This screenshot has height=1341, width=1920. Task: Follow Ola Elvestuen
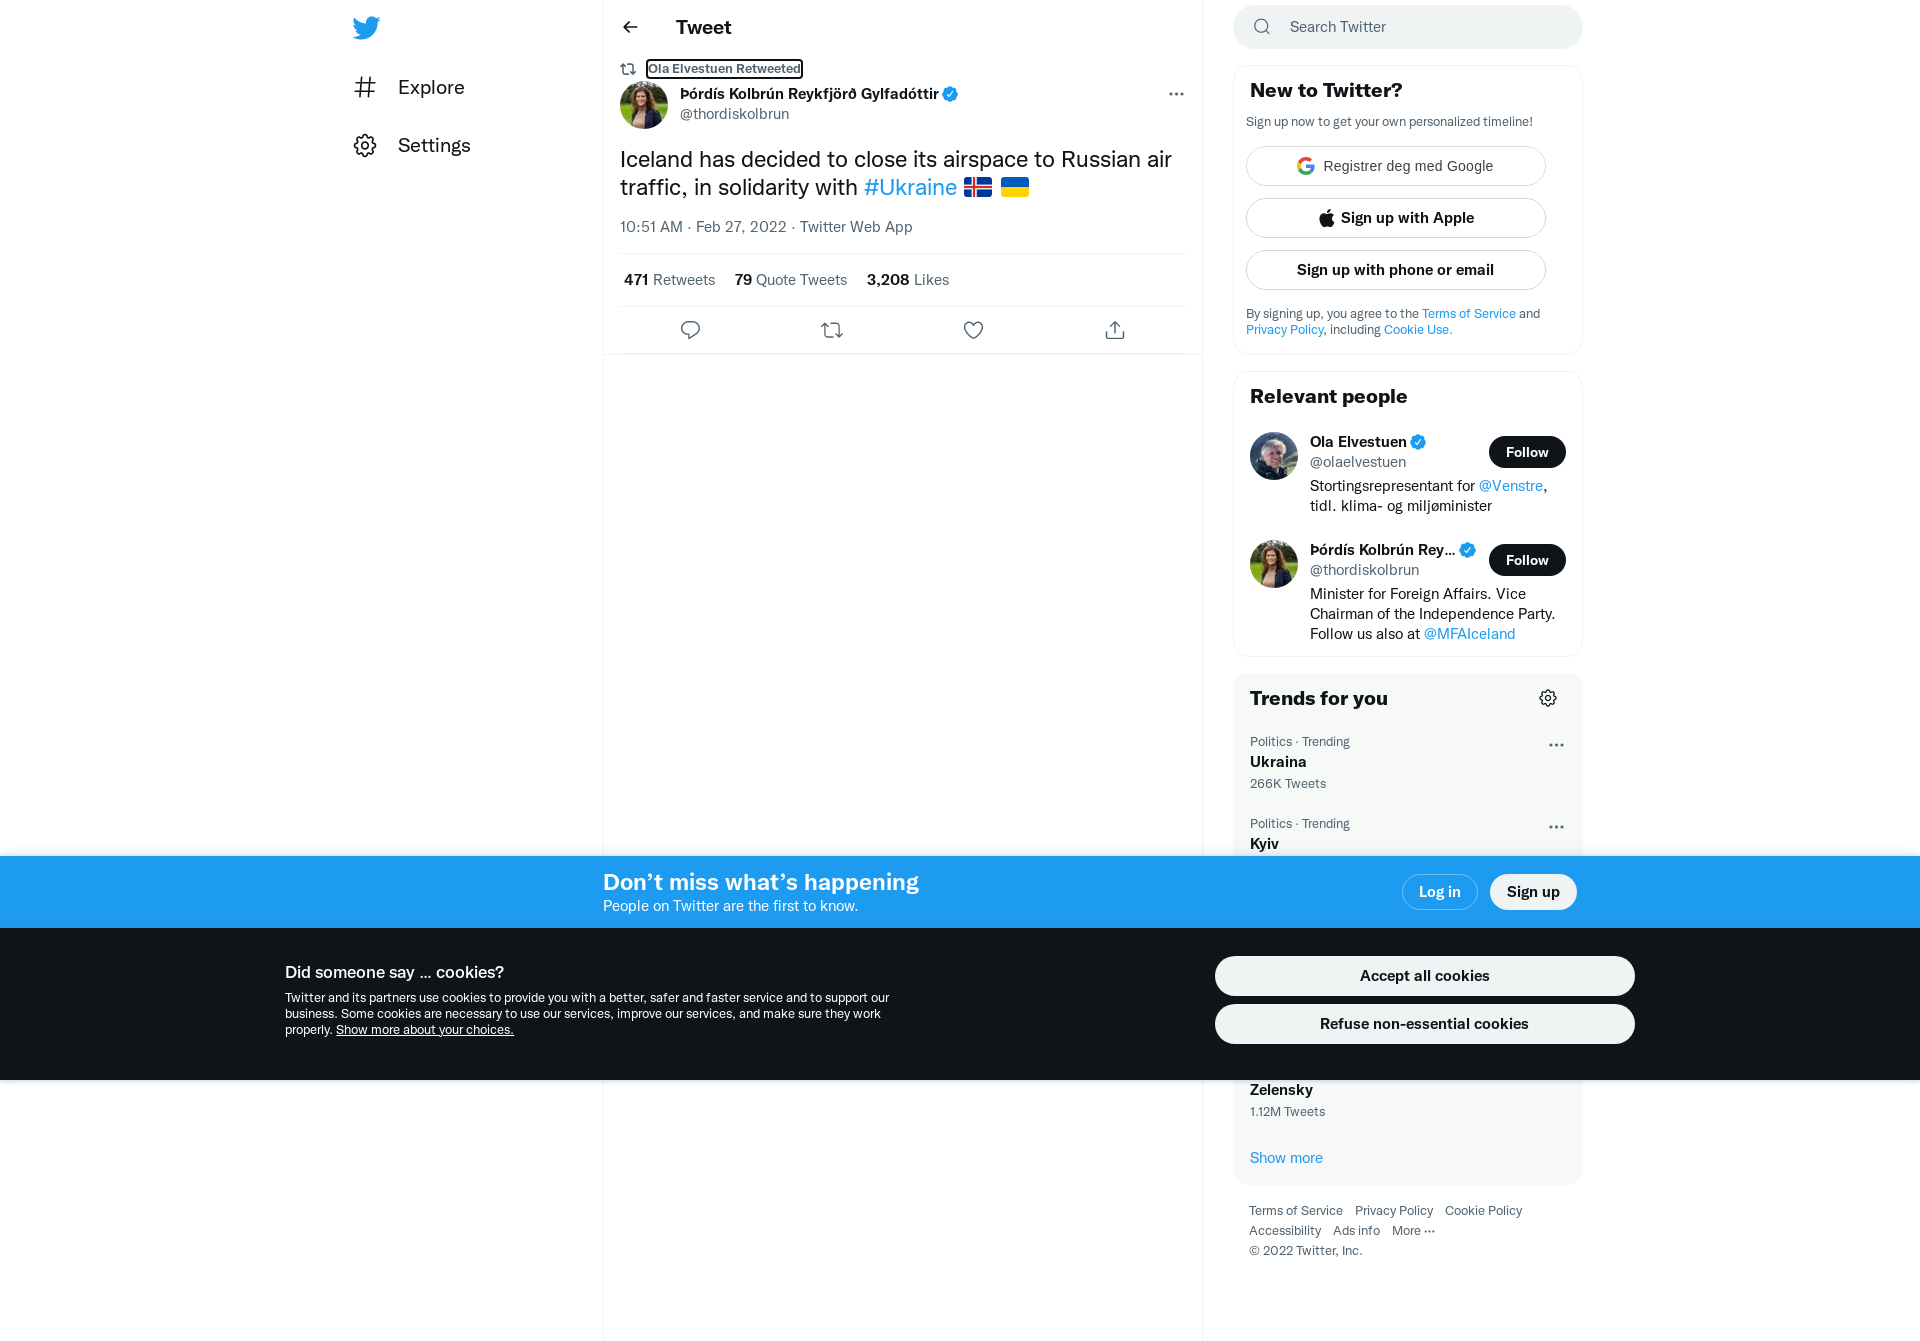[1527, 452]
